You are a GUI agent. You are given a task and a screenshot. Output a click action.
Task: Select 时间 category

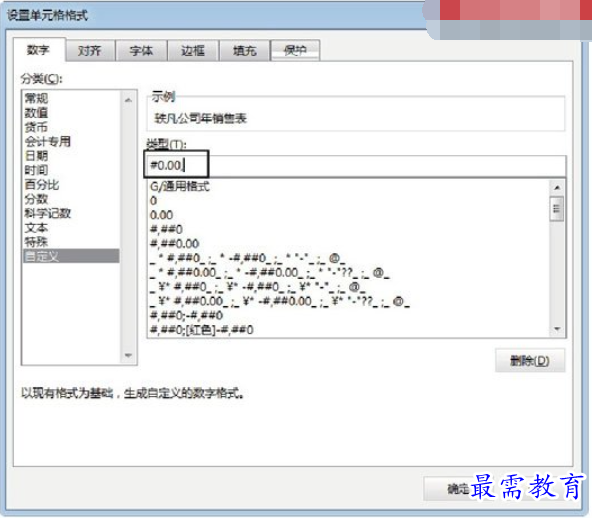pos(71,170)
